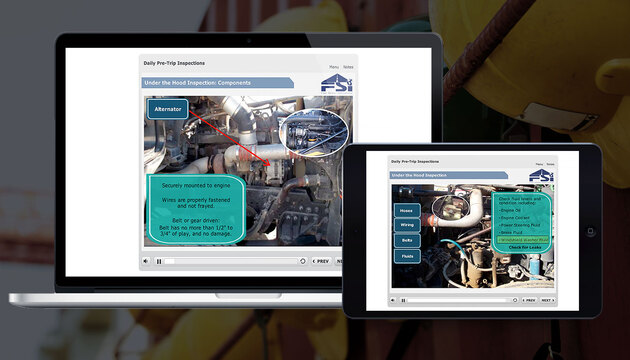Click the volume icon on the tablet player
This screenshot has height=360, width=630.
(393, 300)
